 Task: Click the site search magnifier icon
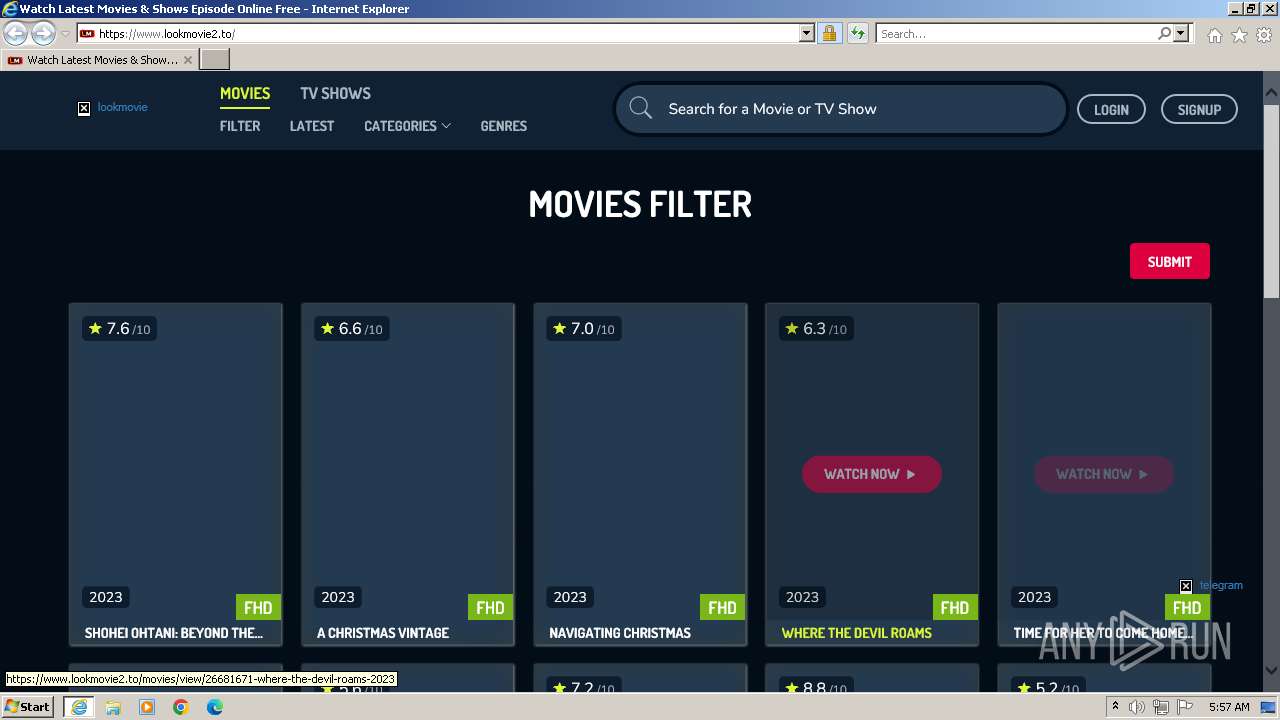pos(641,108)
